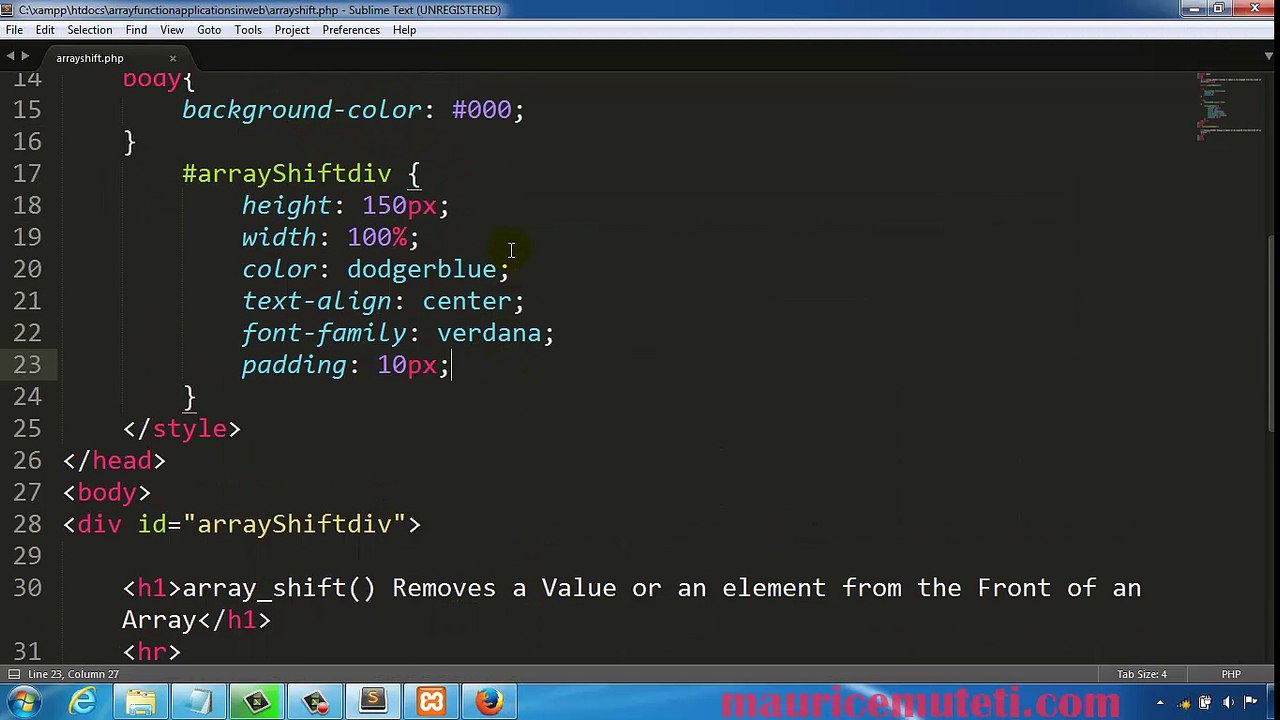1280x720 pixels.
Task: Open the Tools menu
Action: pyautogui.click(x=248, y=30)
